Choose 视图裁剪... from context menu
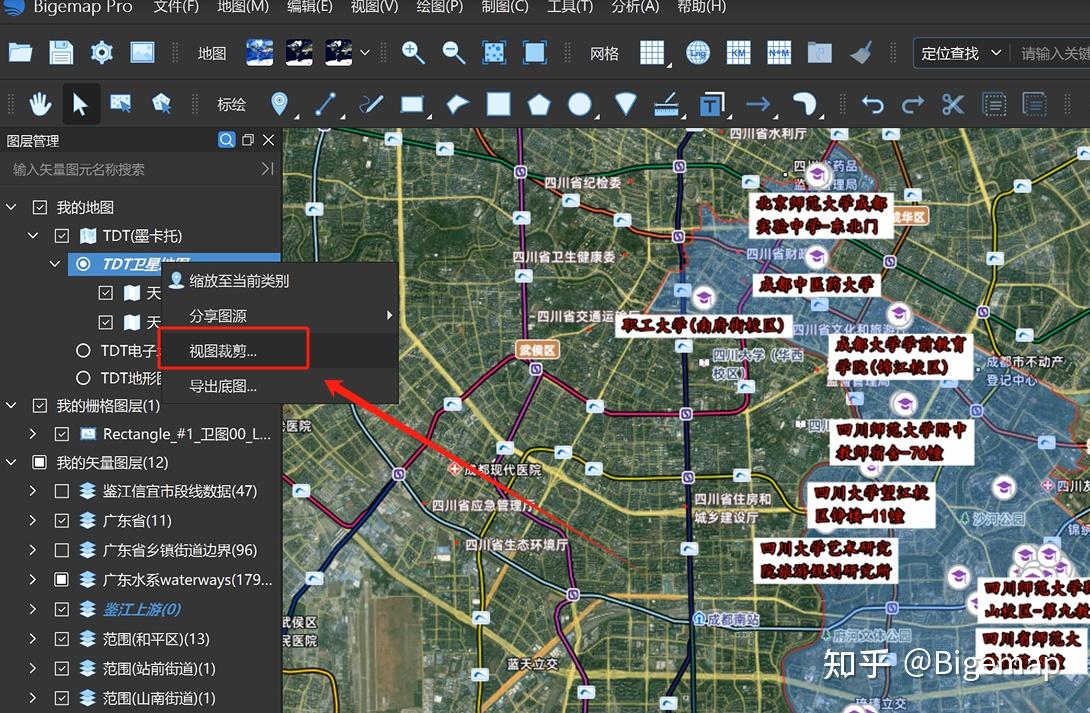The height and width of the screenshot is (713, 1090). (x=279, y=351)
